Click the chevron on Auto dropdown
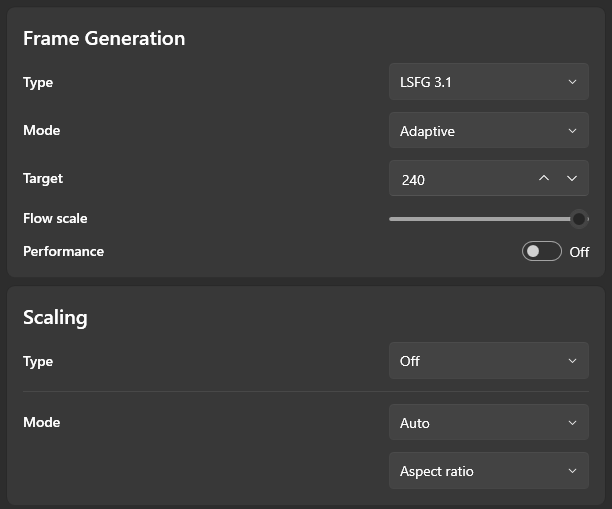This screenshot has width=612, height=509. pos(572,423)
